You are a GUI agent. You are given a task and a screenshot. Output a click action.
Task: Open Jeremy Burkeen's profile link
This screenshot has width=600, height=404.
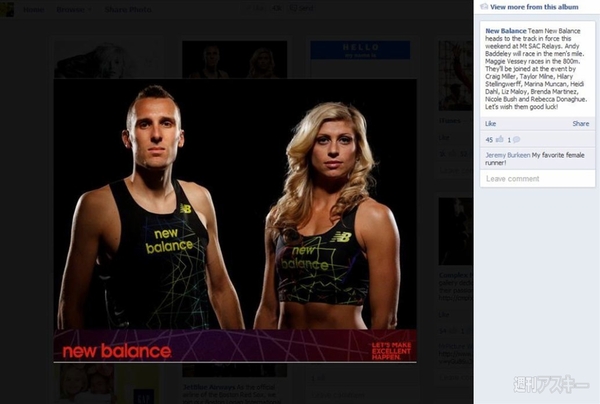click(507, 155)
